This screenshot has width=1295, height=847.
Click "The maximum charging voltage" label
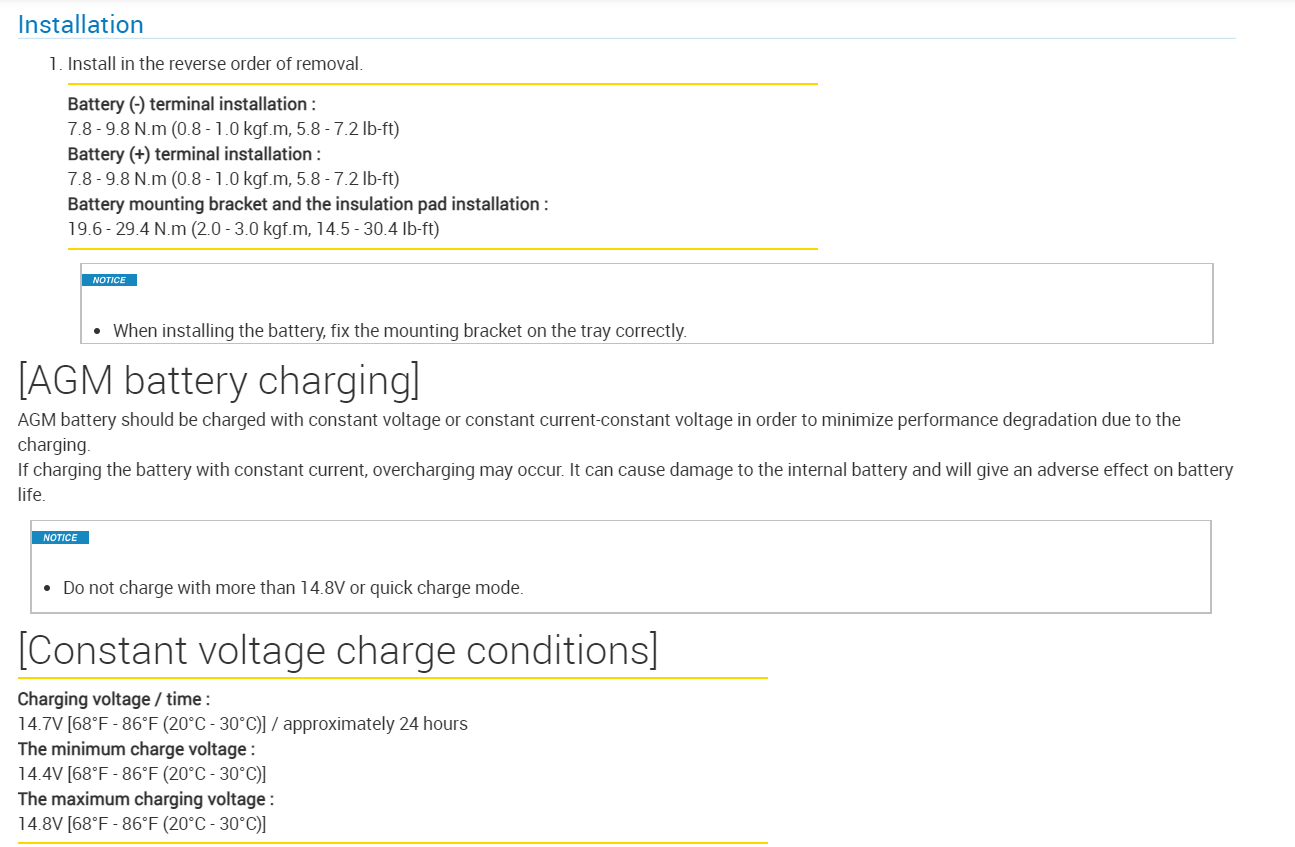coord(146,799)
